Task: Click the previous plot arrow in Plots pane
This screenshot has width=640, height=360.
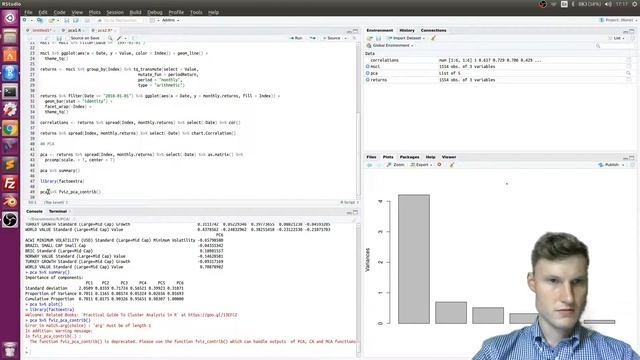Action: point(370,165)
